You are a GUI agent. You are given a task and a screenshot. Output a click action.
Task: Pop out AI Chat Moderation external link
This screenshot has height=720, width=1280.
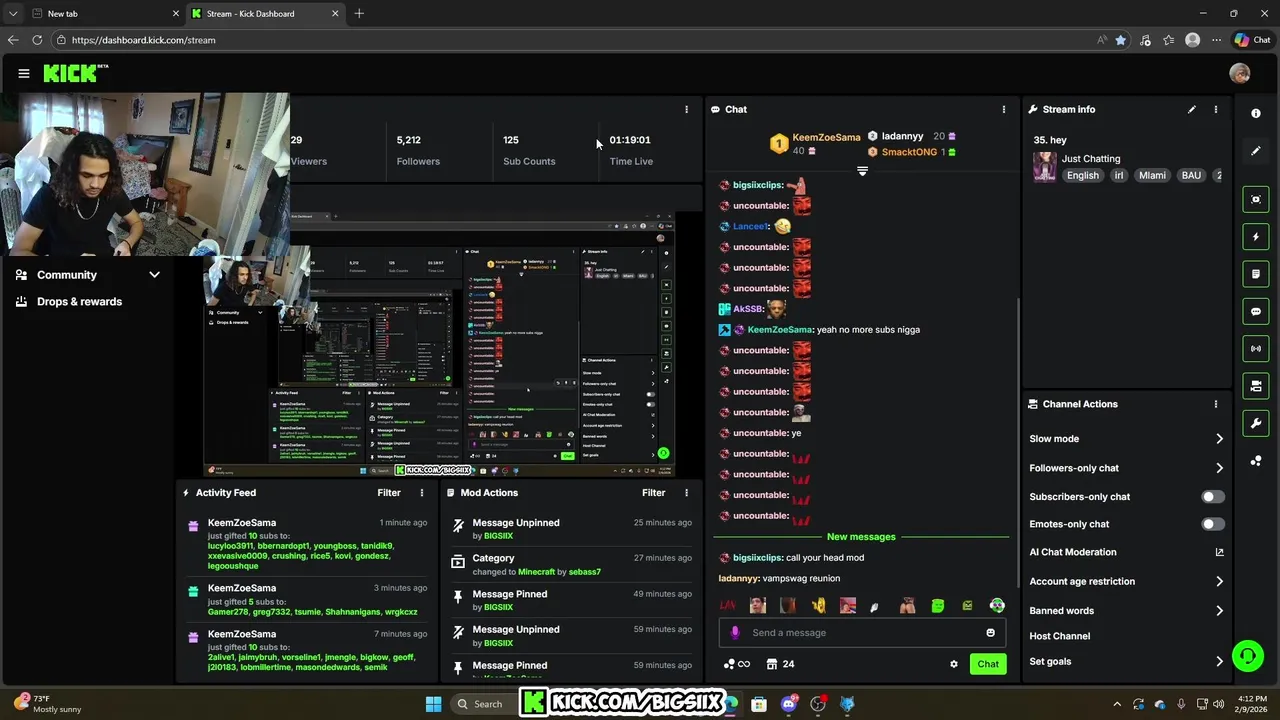(x=1219, y=552)
